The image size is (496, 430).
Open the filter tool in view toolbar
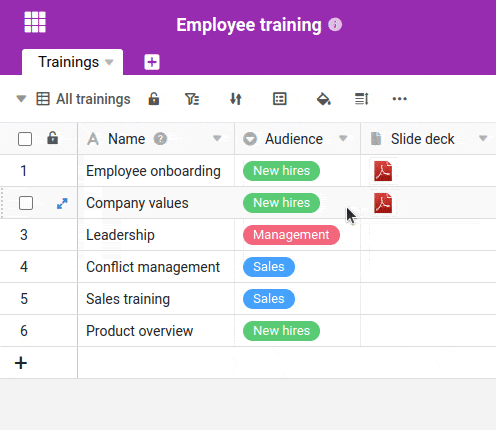[192, 99]
